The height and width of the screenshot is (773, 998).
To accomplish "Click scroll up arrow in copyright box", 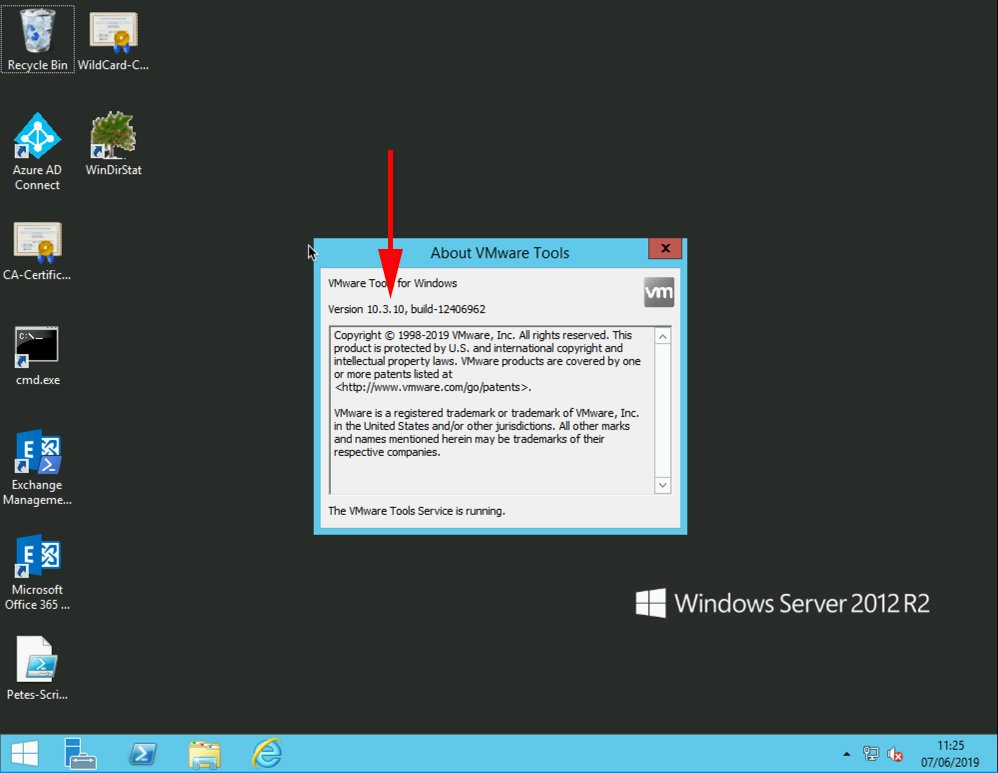I will pyautogui.click(x=663, y=336).
